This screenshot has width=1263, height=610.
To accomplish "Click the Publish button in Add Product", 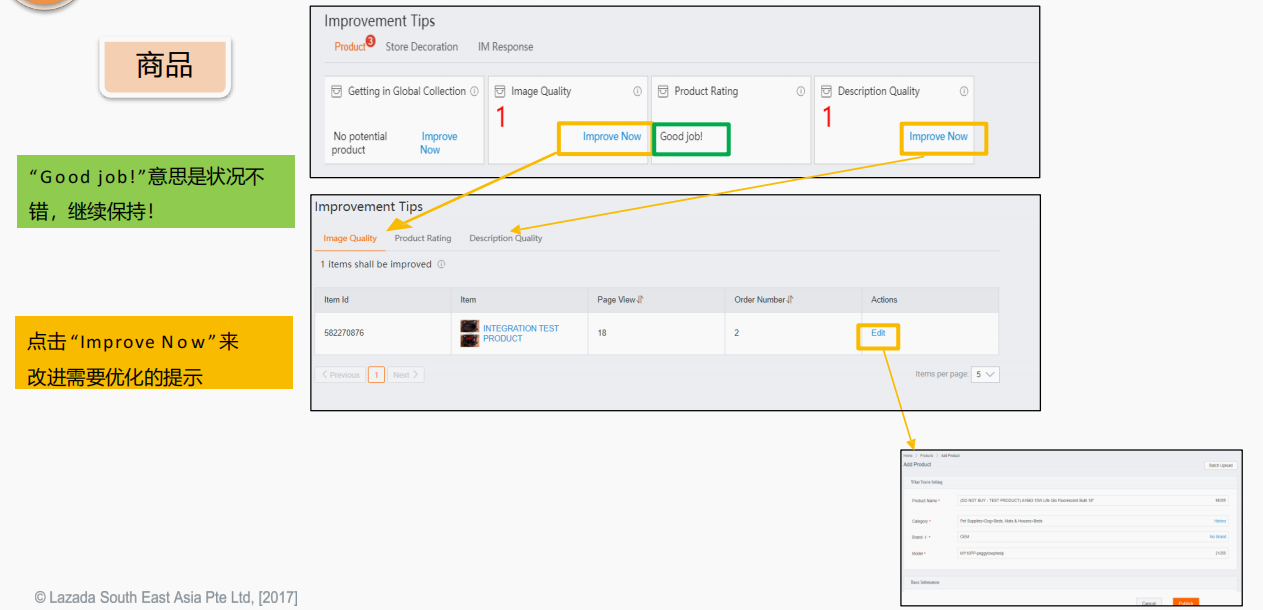I will point(1186,603).
